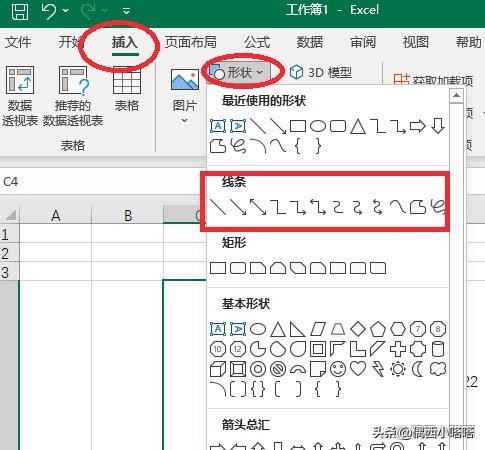Select Lightning Bolt under 基本形状
Screen dimensions: 485x450
[378, 369]
